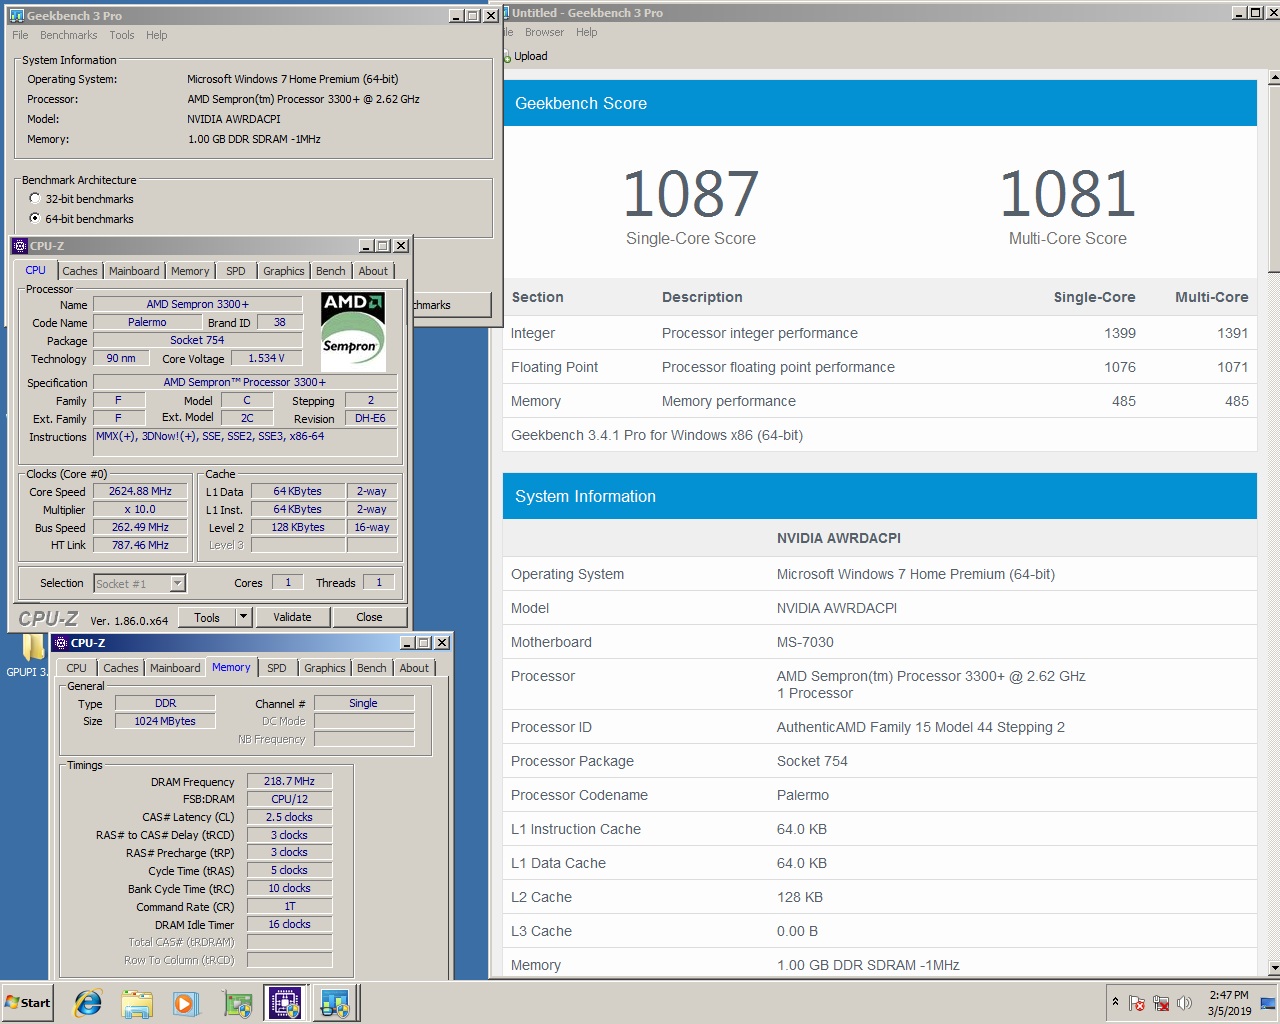Open Graphics tab in the lower CPU-Z window
1280x1024 pixels.
(x=325, y=668)
